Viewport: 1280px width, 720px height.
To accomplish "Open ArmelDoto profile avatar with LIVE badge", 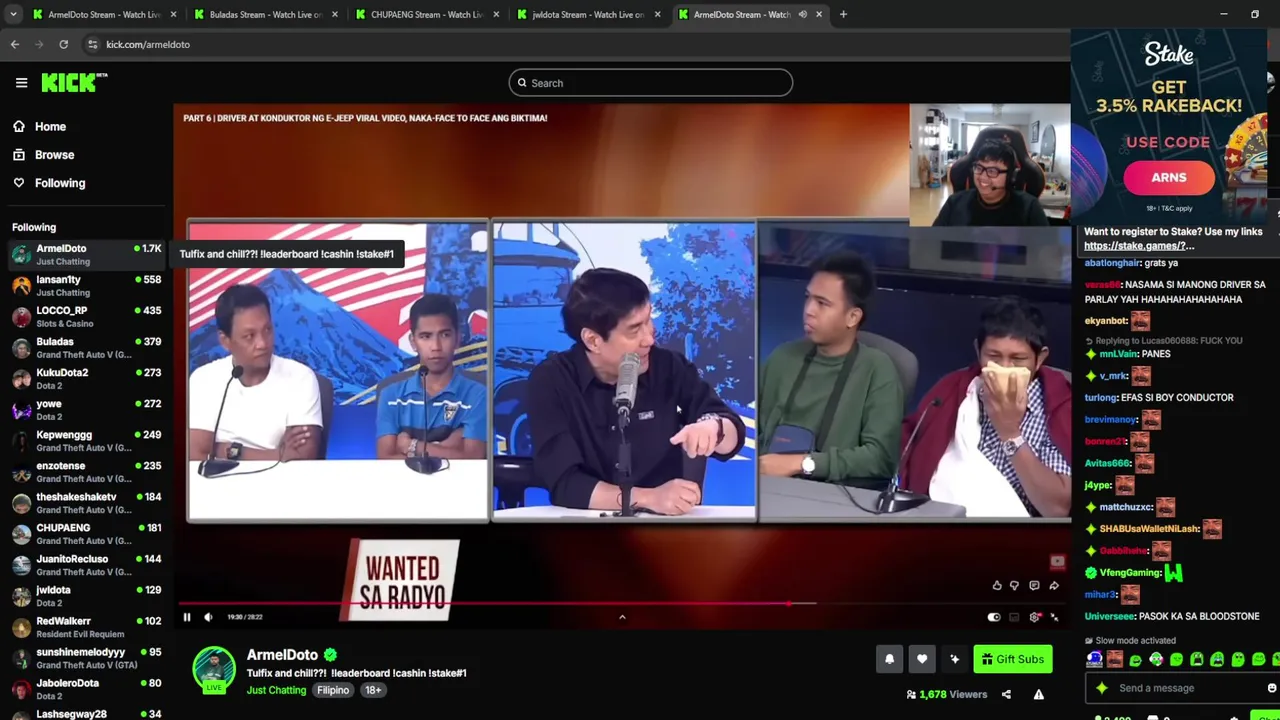I will coord(214,670).
